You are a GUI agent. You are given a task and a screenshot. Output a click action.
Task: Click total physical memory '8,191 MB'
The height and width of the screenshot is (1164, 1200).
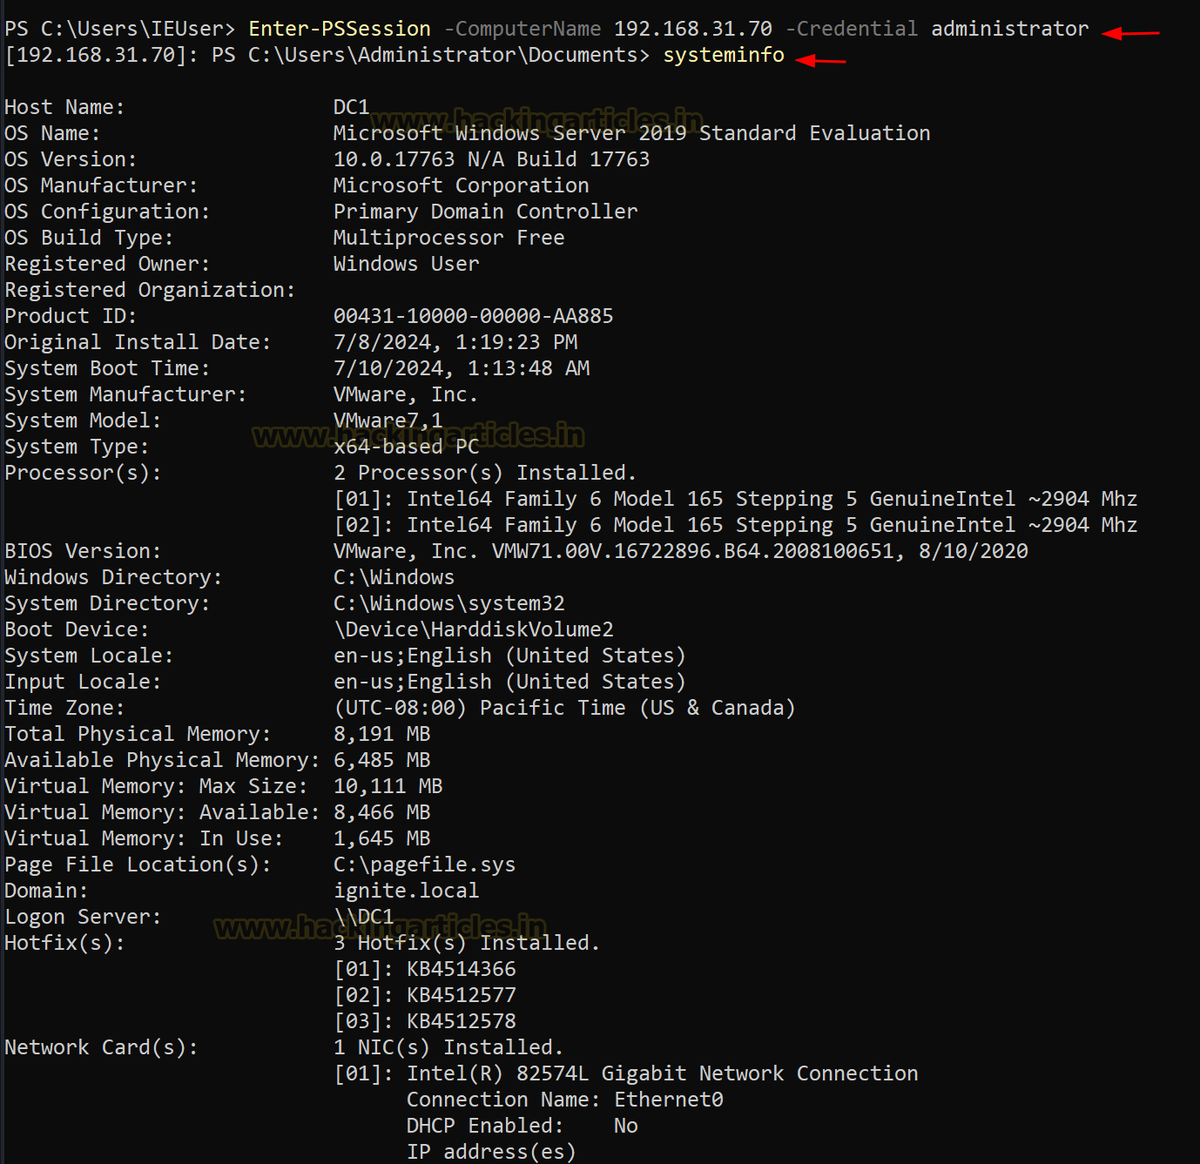(x=382, y=733)
